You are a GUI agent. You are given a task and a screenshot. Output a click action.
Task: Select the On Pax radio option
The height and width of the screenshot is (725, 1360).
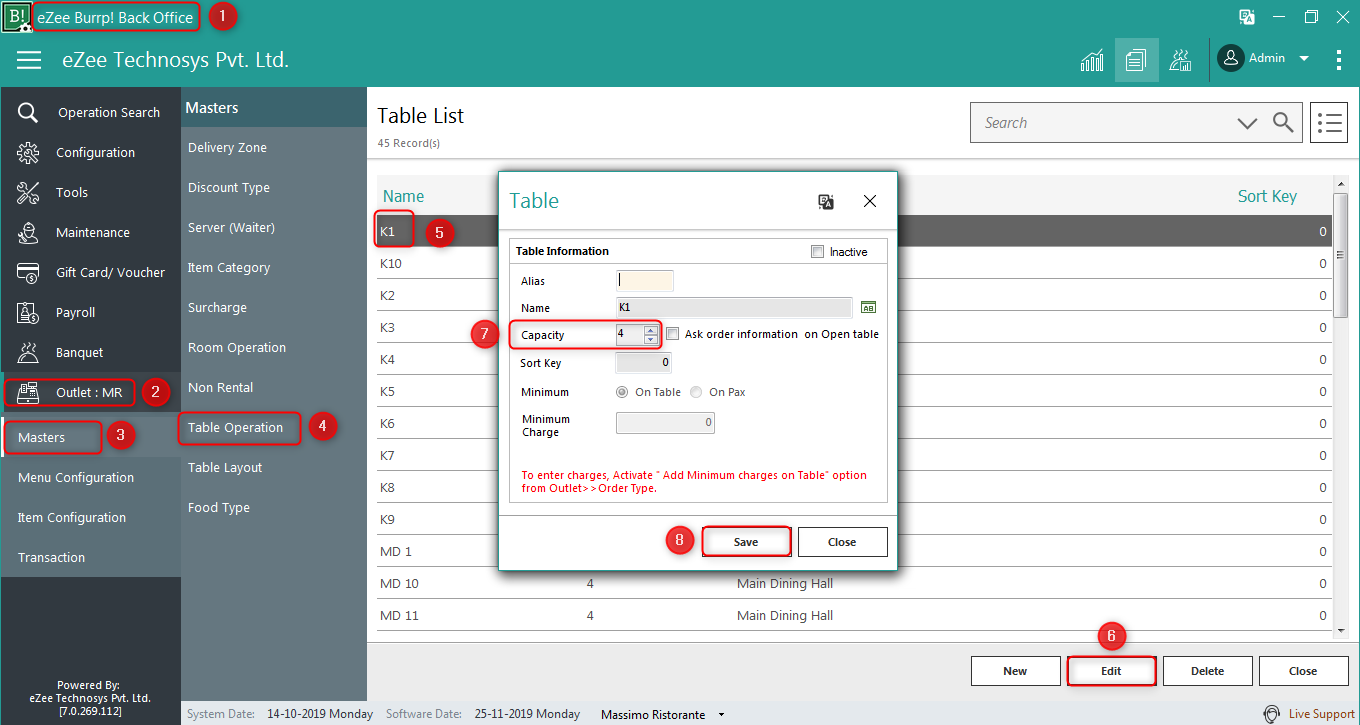pyautogui.click(x=696, y=392)
